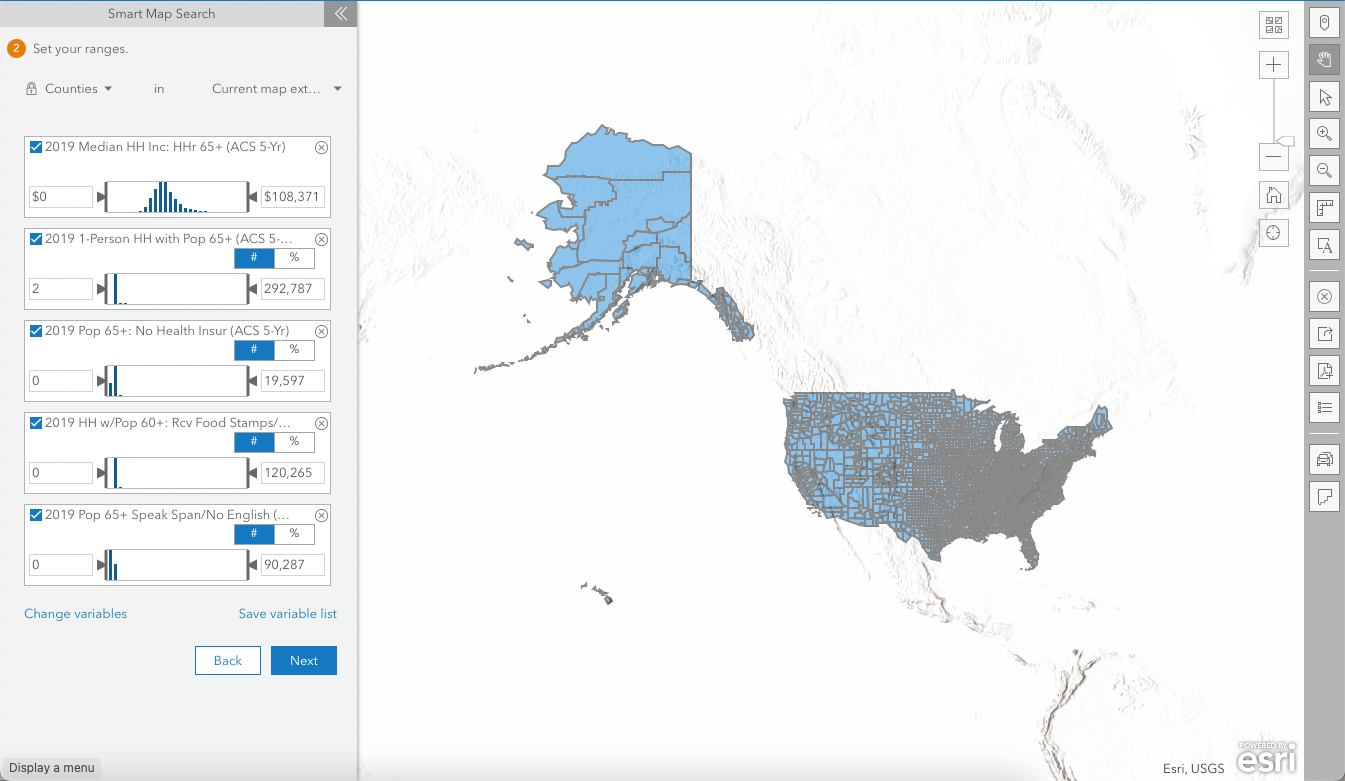The width and height of the screenshot is (1345, 781).
Task: Click the Median HH Inc histogram
Action: [x=177, y=197]
